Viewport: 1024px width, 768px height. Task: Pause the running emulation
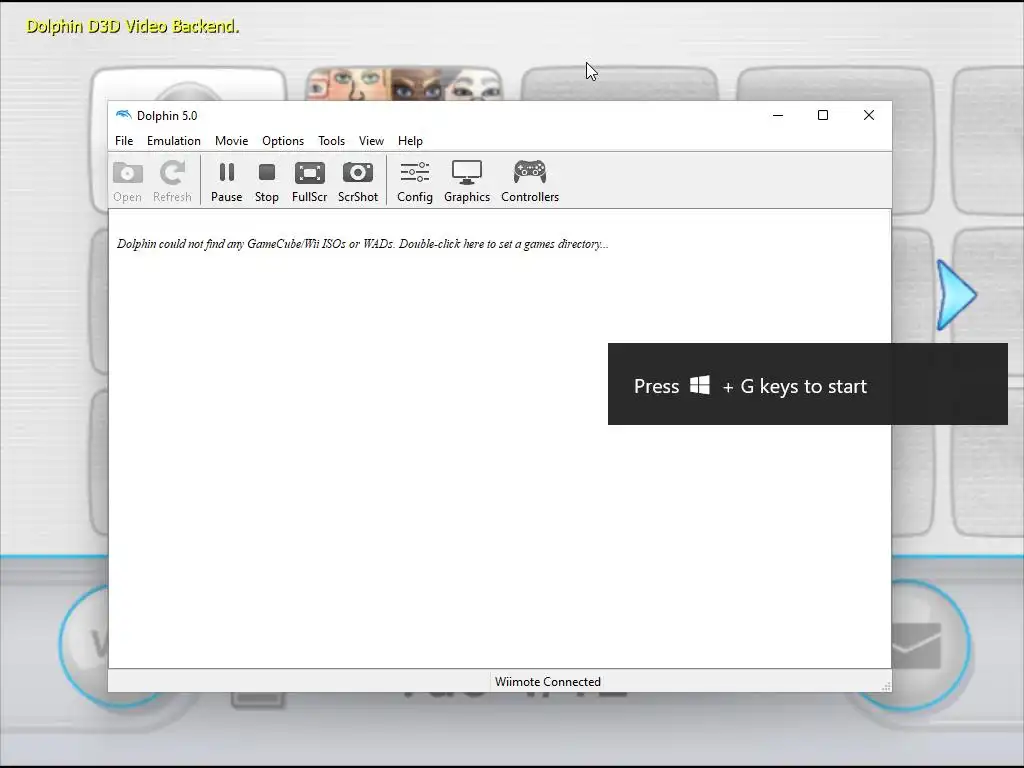click(226, 182)
